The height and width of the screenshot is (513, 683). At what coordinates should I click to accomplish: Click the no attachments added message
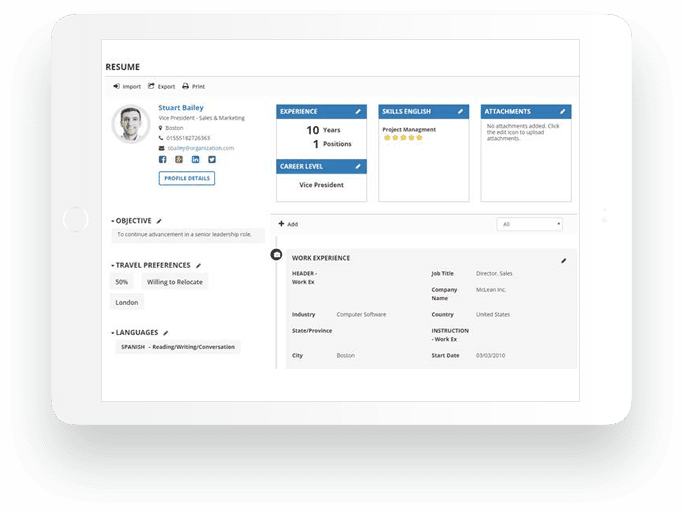[x=523, y=132]
